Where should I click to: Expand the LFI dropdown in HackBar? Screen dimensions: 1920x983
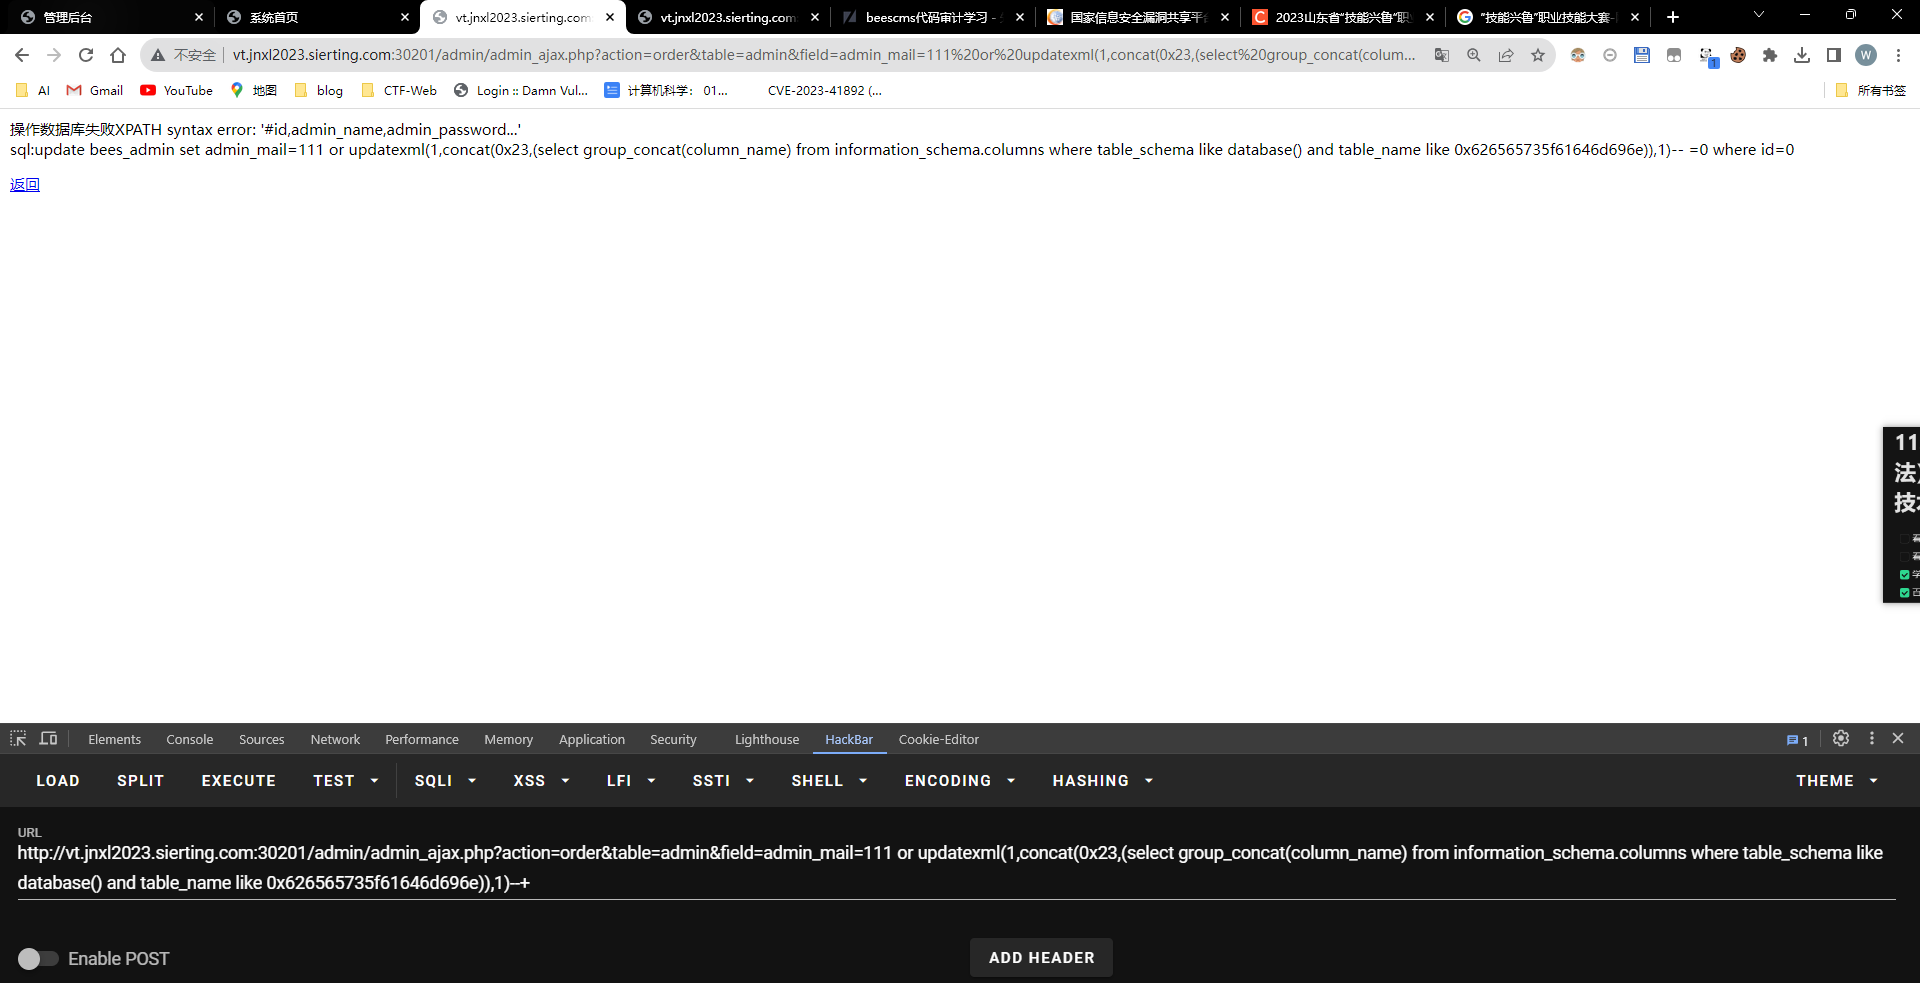(x=631, y=781)
